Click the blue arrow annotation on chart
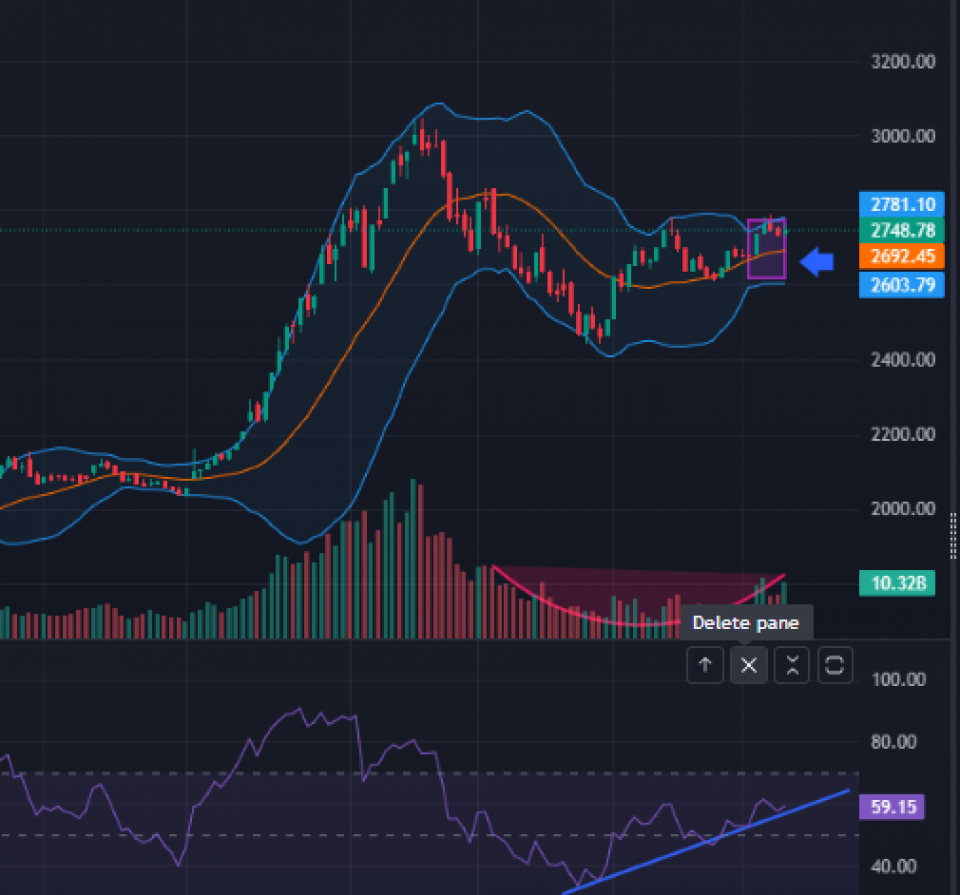 click(820, 263)
